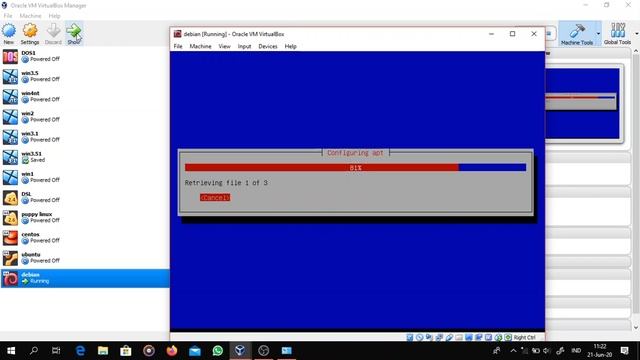Screen dimensions: 640x360
Task: Open Machine menu in debian VM window
Action: (x=200, y=47)
